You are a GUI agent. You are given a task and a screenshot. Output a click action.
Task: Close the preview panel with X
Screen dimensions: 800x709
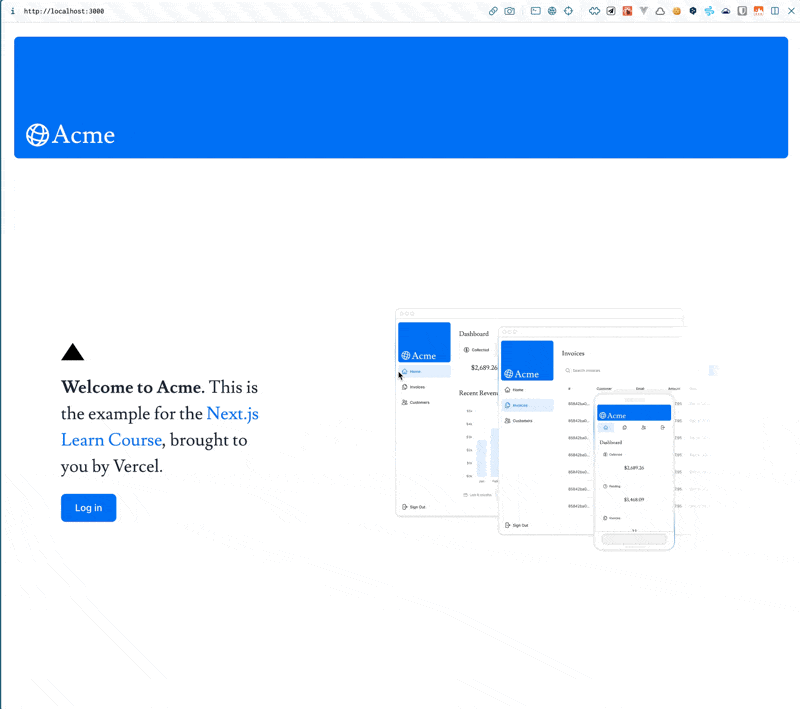coord(791,11)
